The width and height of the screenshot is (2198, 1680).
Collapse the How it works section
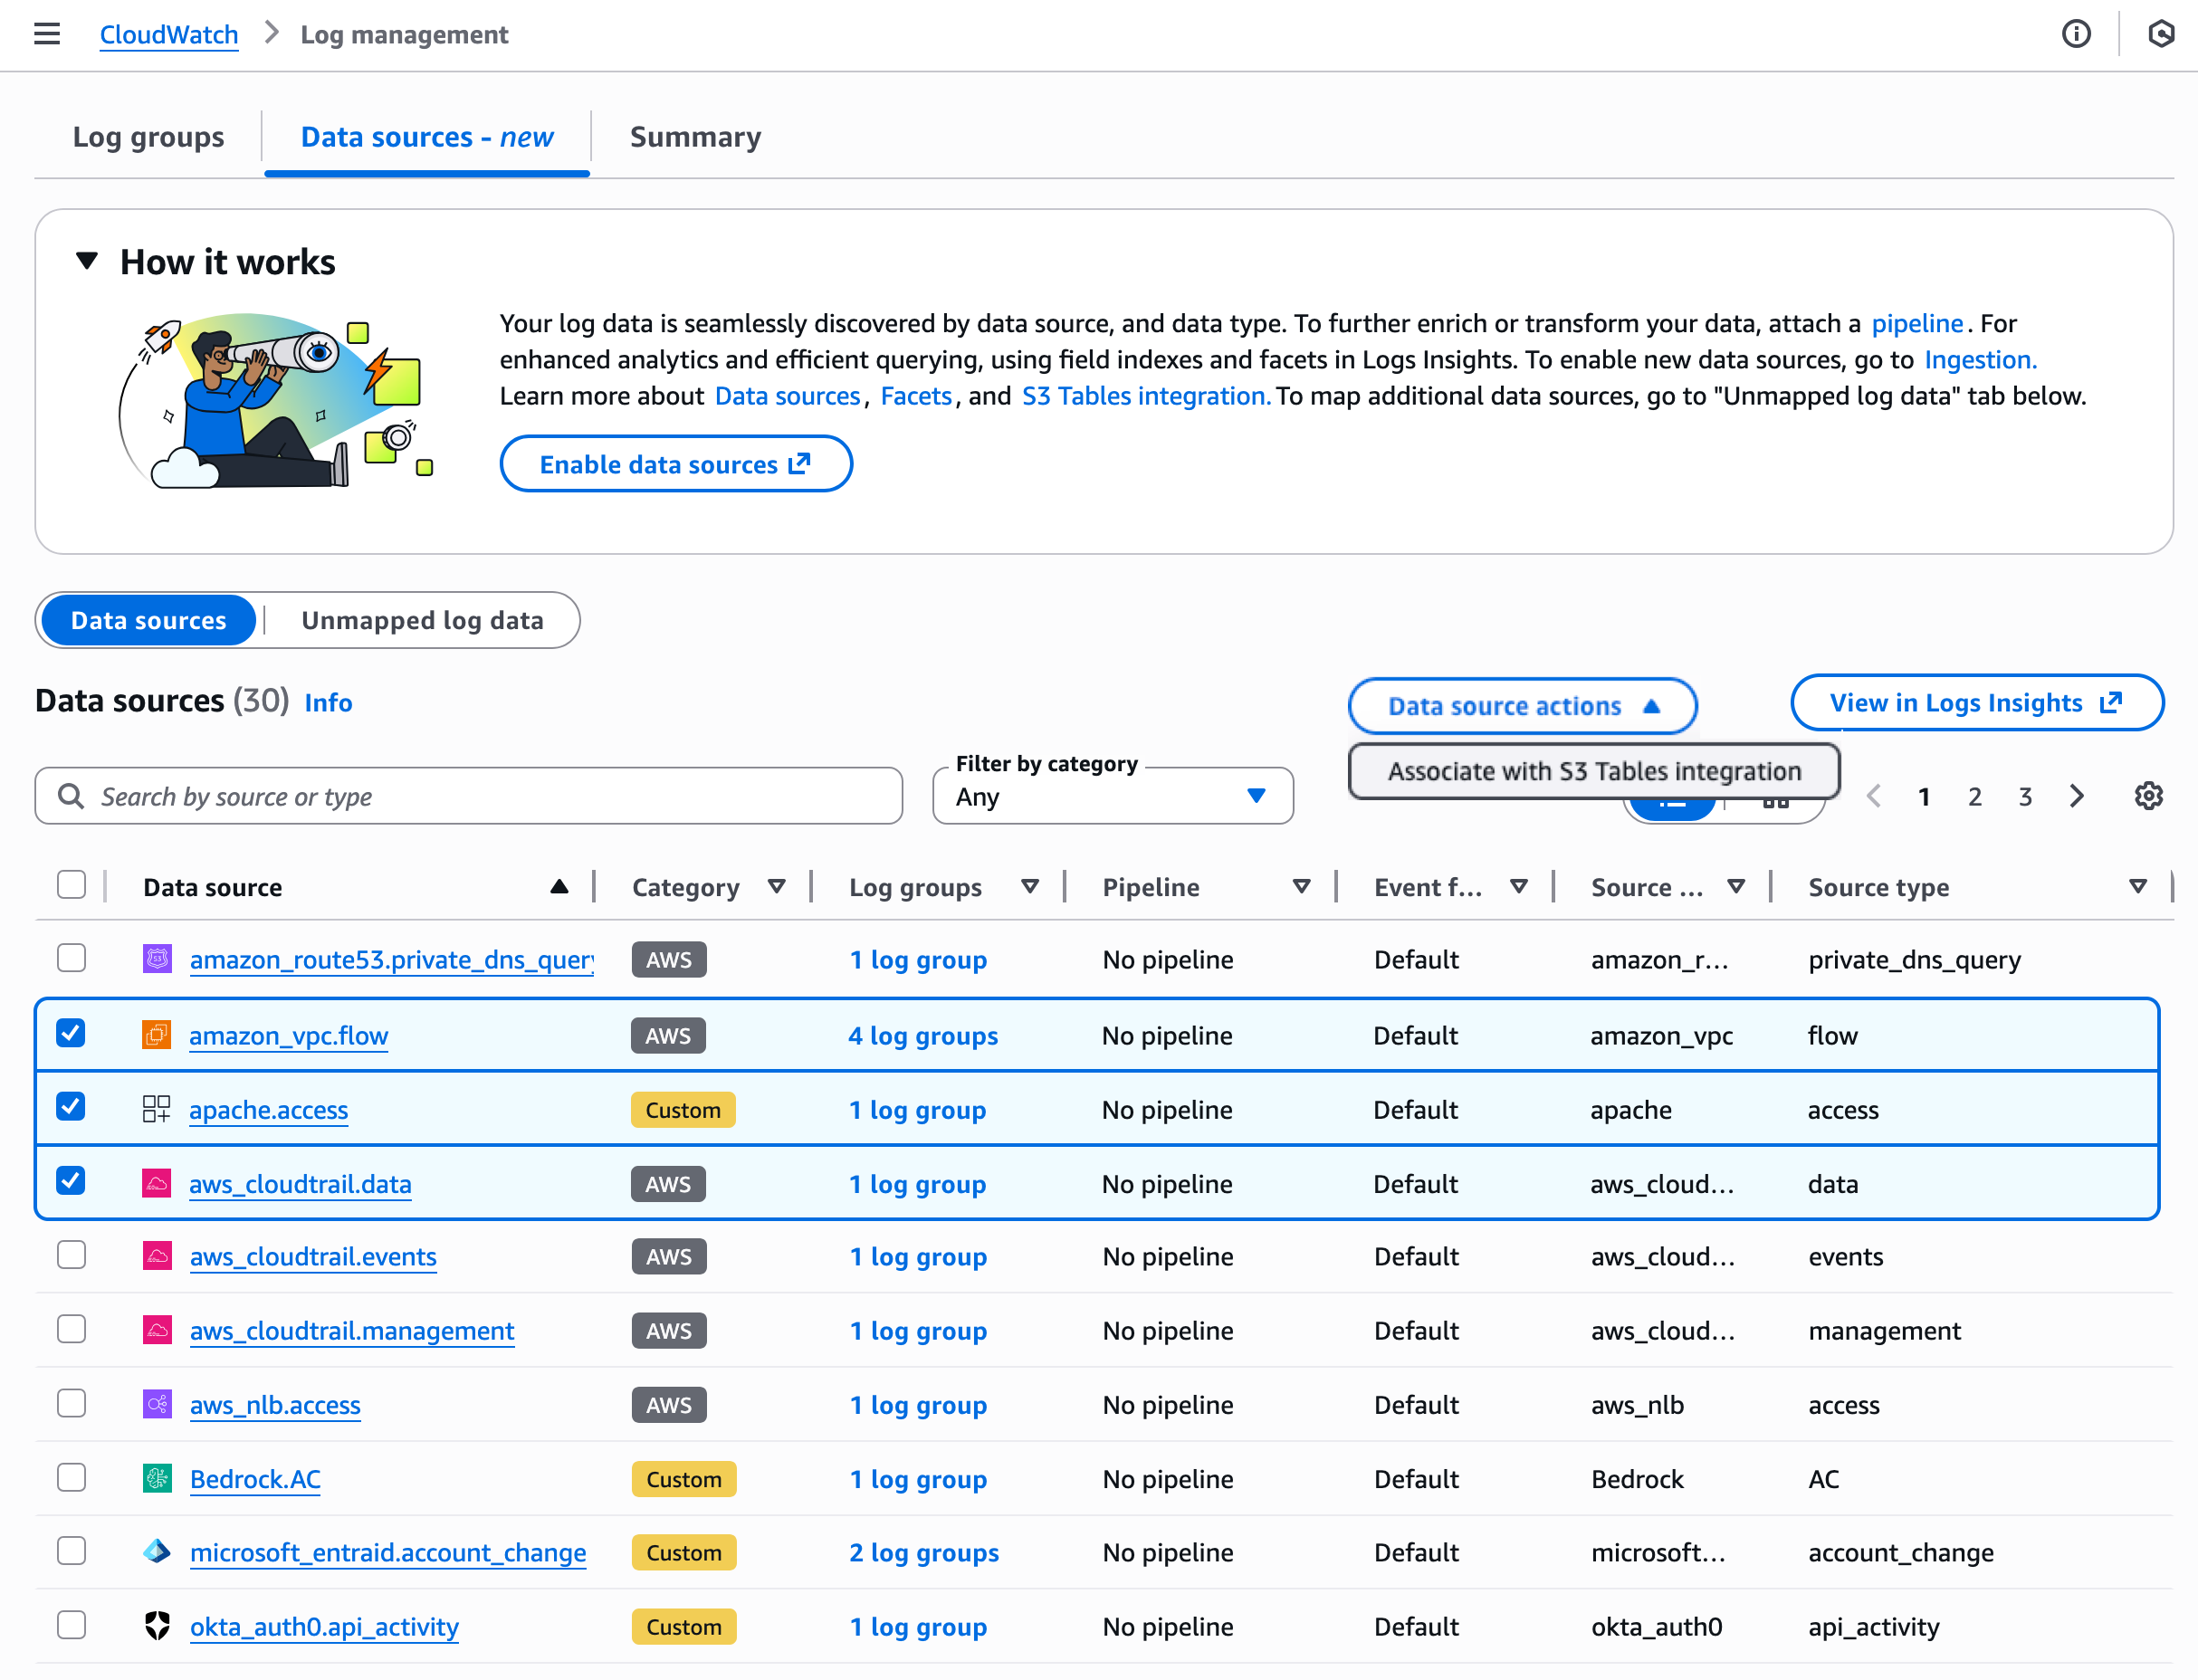87,261
